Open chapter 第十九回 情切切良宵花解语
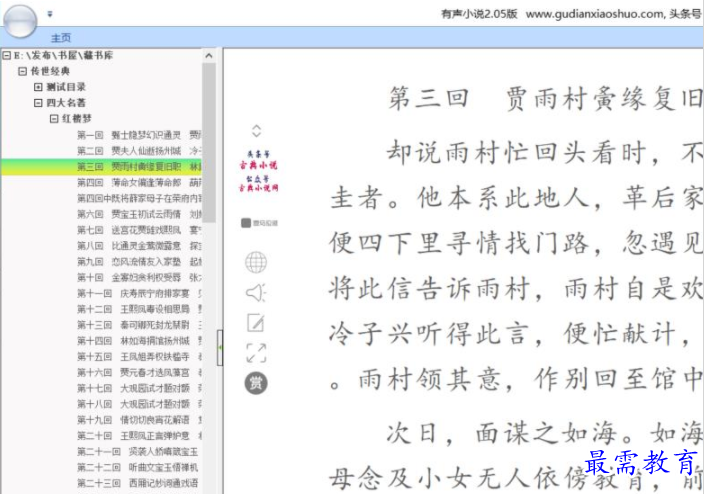706x494 pixels. pos(139,420)
